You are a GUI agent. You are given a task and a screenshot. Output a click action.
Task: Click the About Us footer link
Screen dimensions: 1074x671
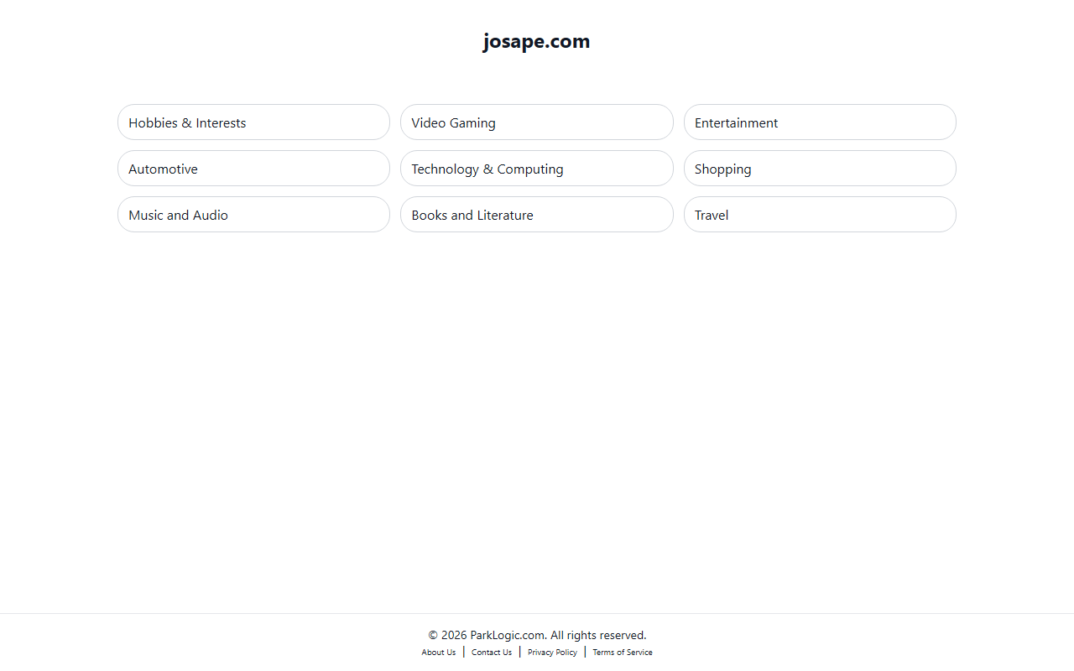(438, 653)
